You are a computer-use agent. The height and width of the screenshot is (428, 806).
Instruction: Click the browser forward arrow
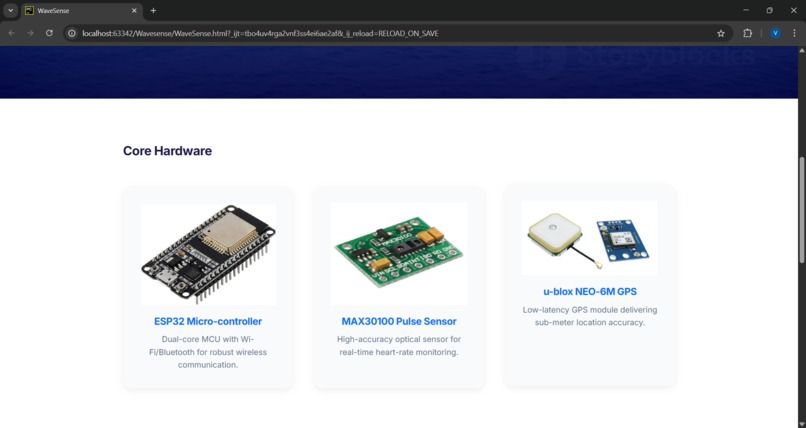click(x=30, y=33)
